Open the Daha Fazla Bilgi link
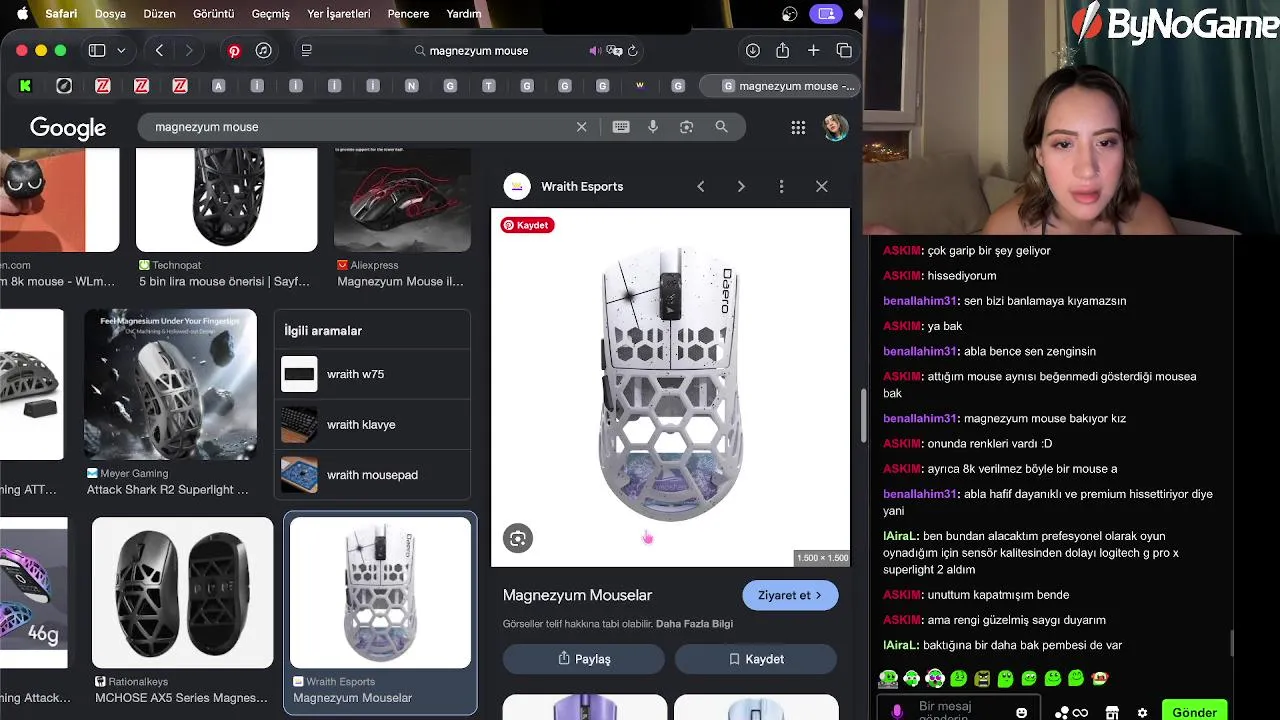This screenshot has width=1280, height=720. (694, 624)
